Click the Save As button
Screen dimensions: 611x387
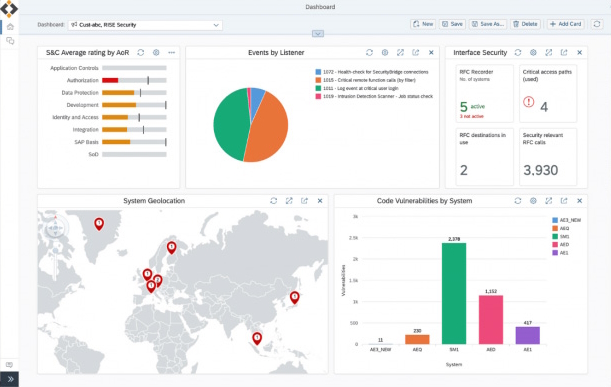click(488, 24)
